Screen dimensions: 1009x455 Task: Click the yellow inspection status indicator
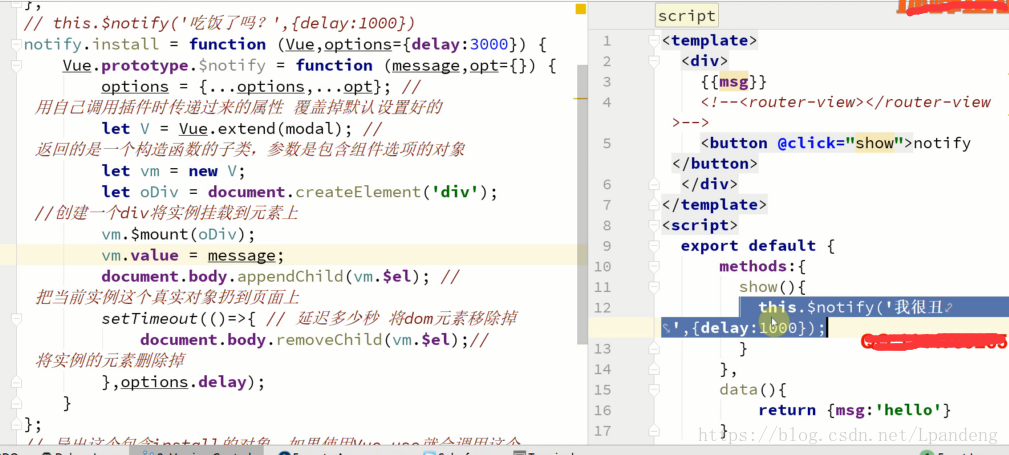click(x=581, y=8)
